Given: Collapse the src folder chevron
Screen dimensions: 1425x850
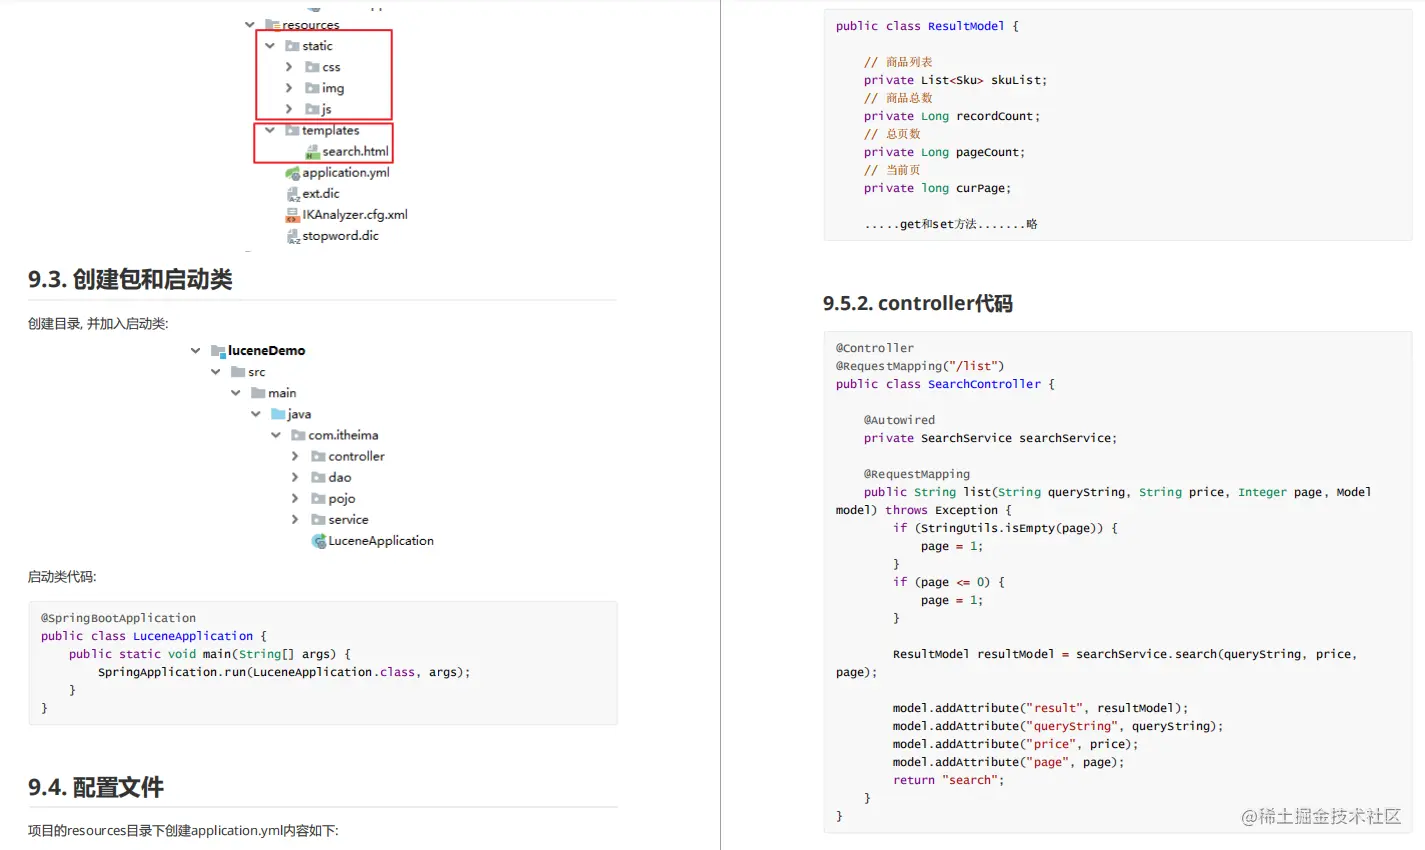Looking at the screenshot, I should click(215, 372).
